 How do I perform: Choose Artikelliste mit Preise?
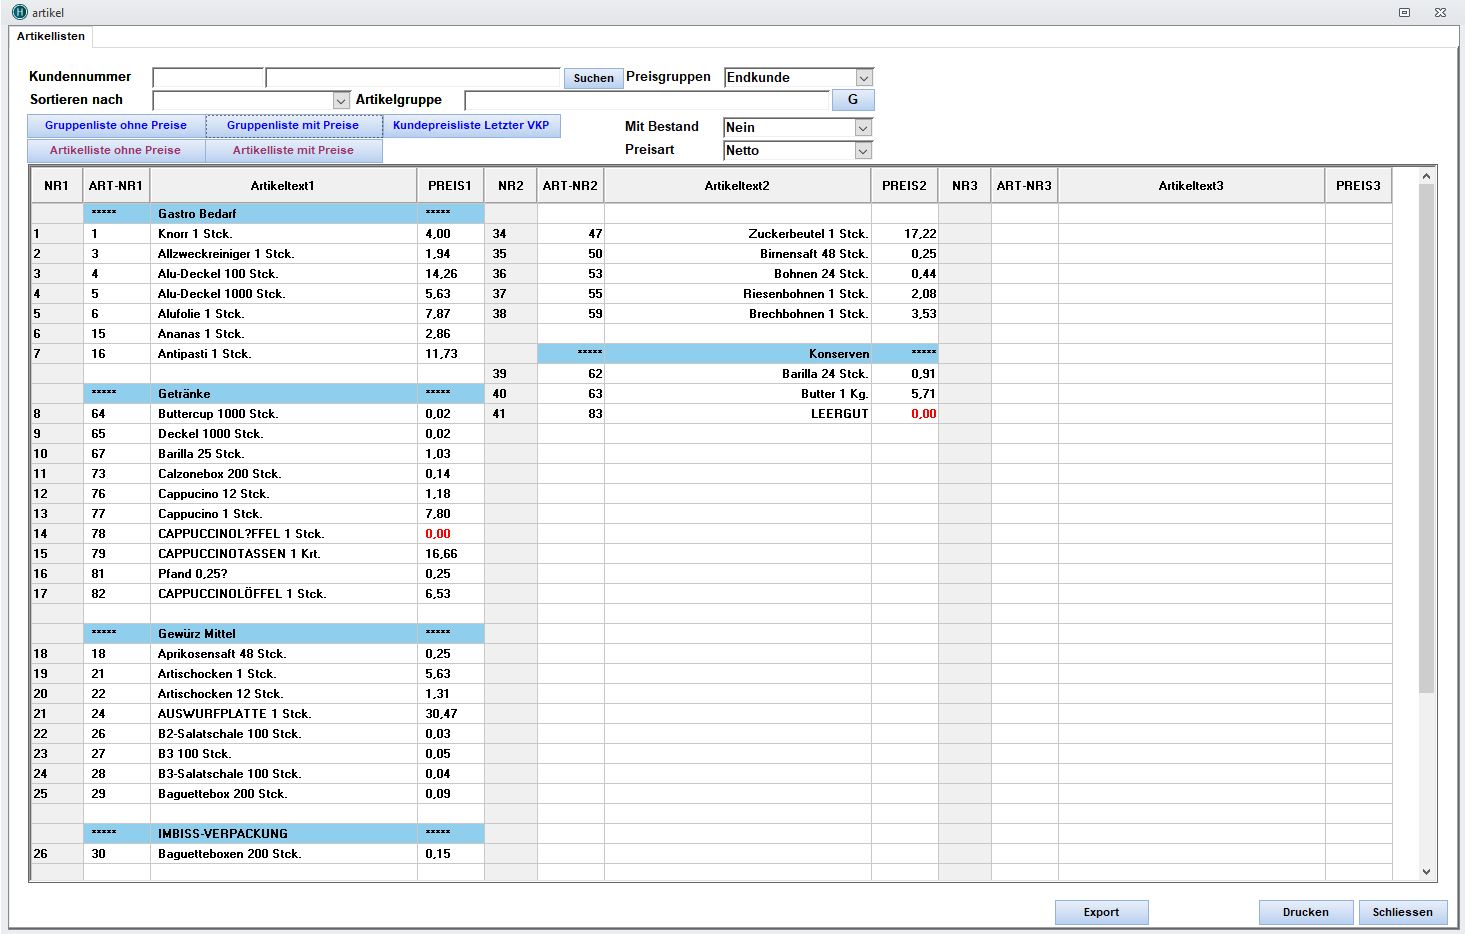[293, 151]
